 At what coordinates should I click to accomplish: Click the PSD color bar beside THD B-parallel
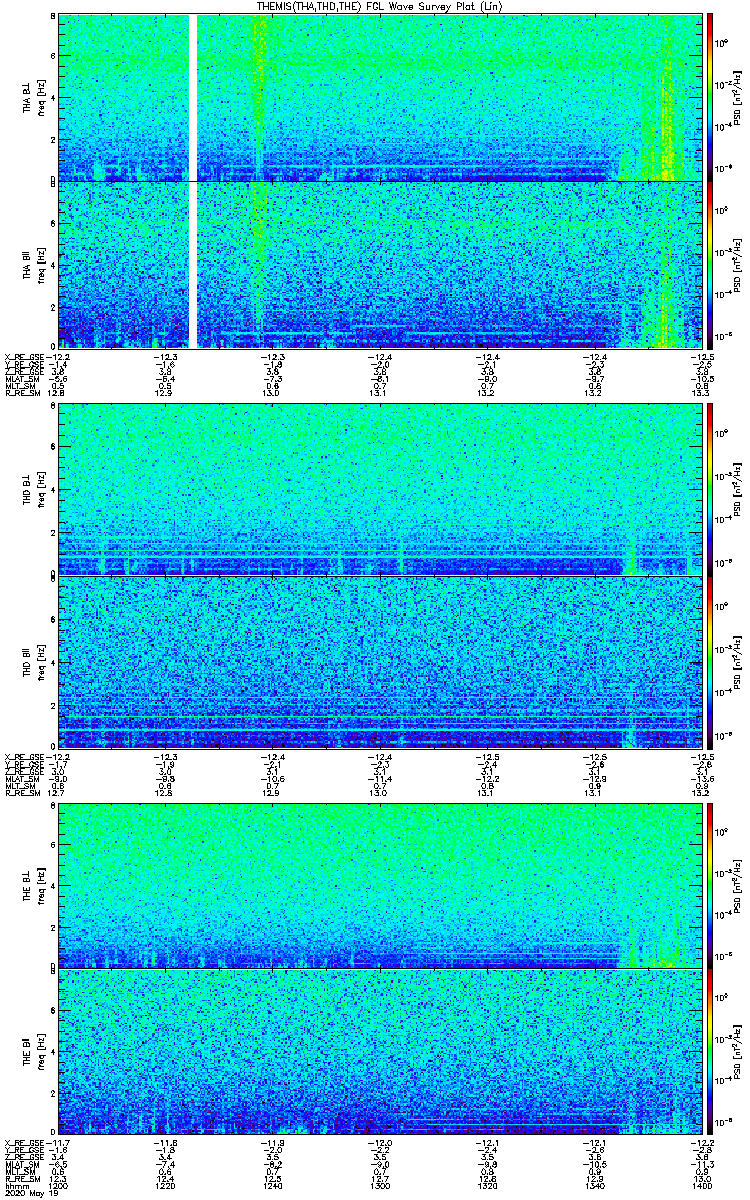[711, 663]
